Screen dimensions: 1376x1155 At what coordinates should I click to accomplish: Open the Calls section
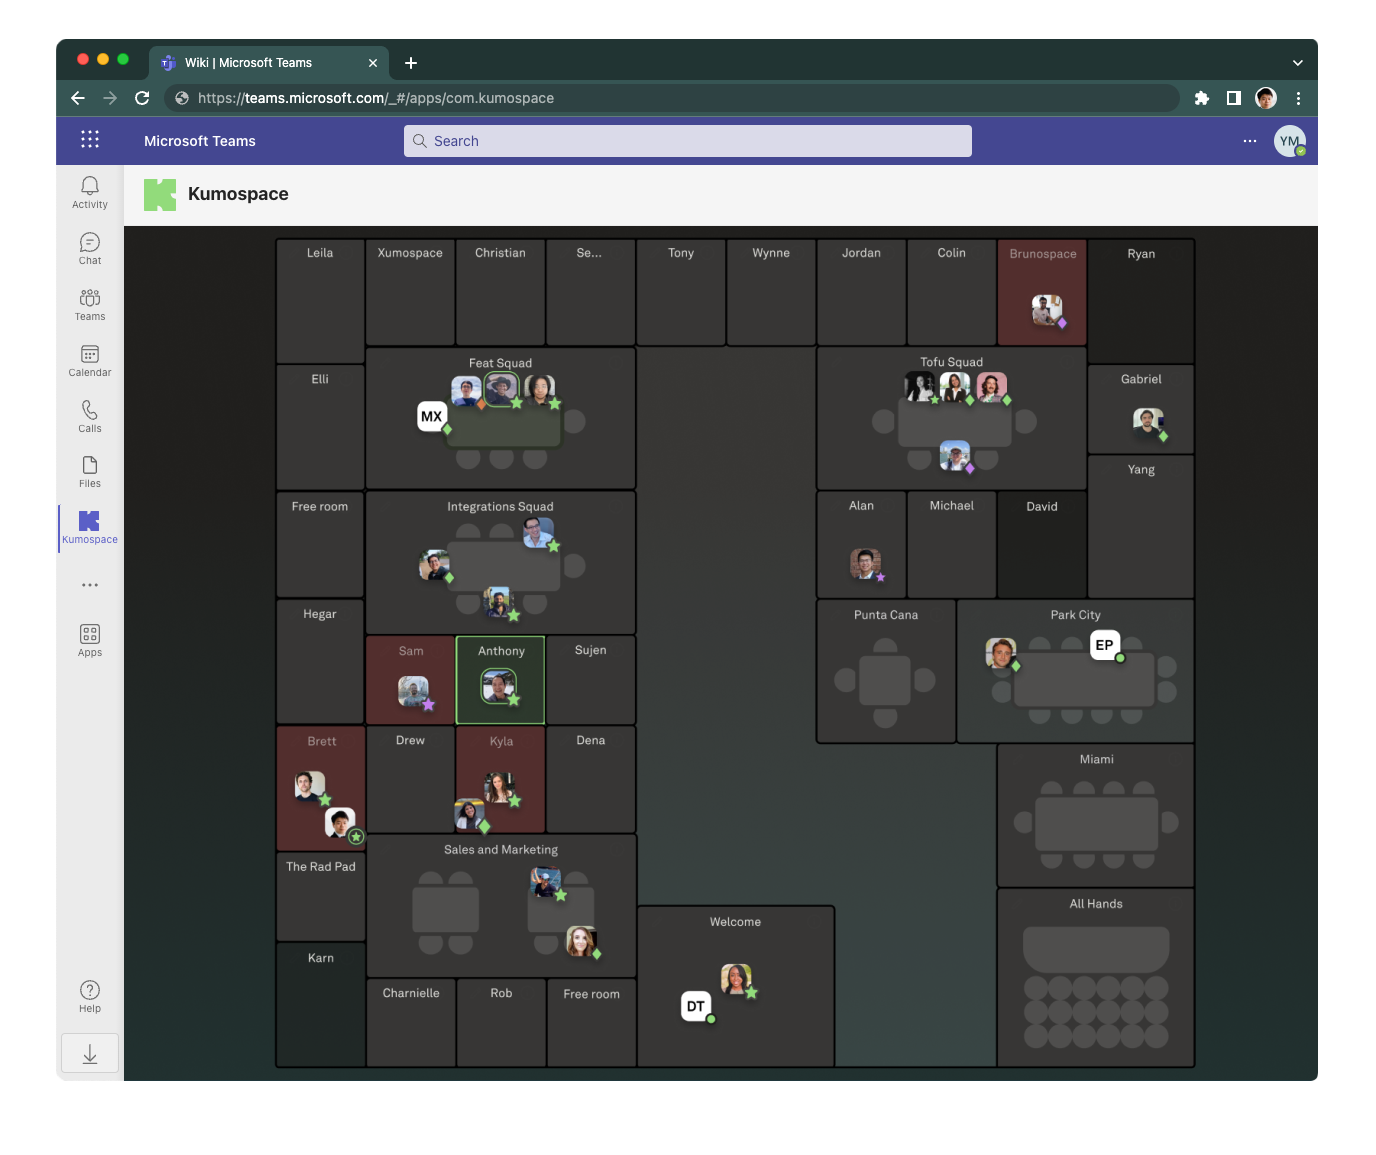(x=89, y=416)
